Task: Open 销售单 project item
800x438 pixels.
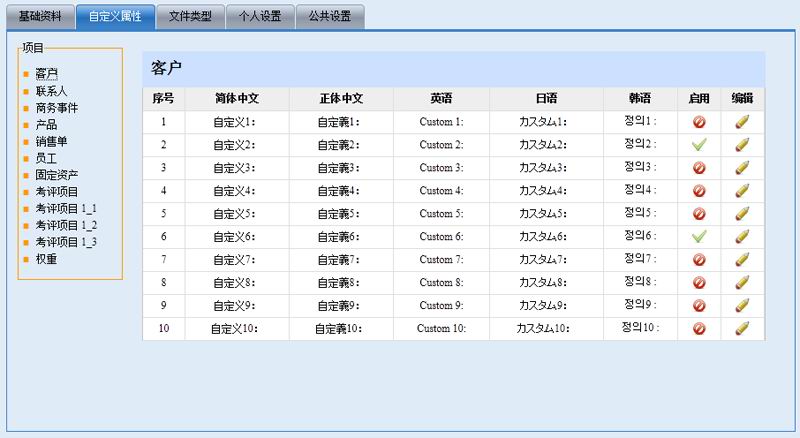Action: point(51,142)
